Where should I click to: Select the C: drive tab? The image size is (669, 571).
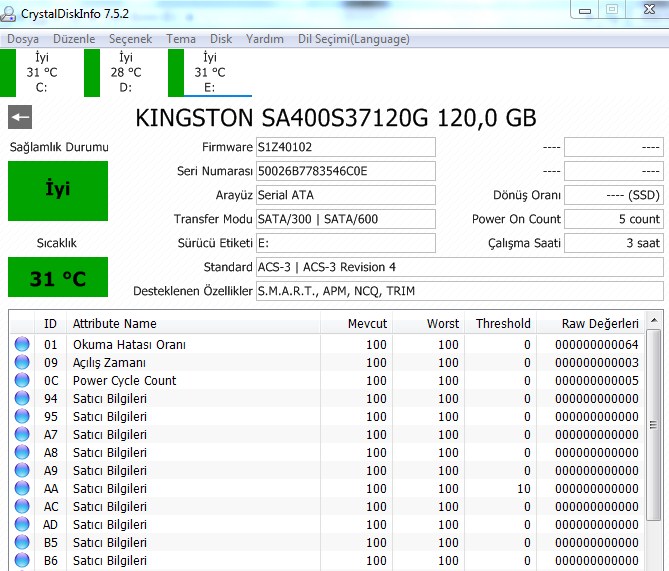(41, 72)
